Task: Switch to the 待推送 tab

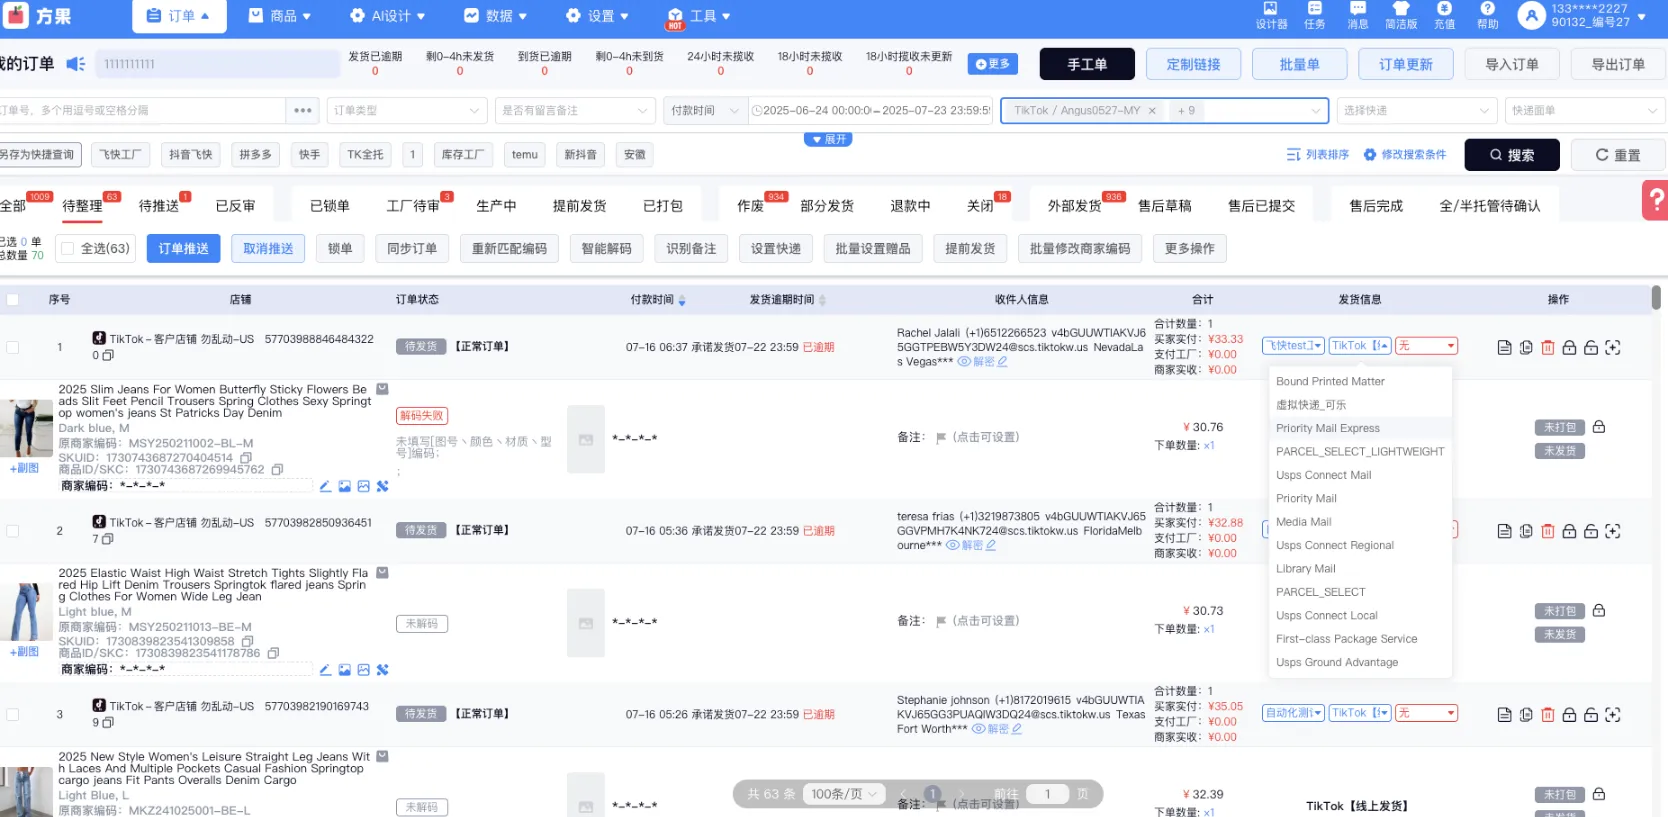Action: coord(159,206)
